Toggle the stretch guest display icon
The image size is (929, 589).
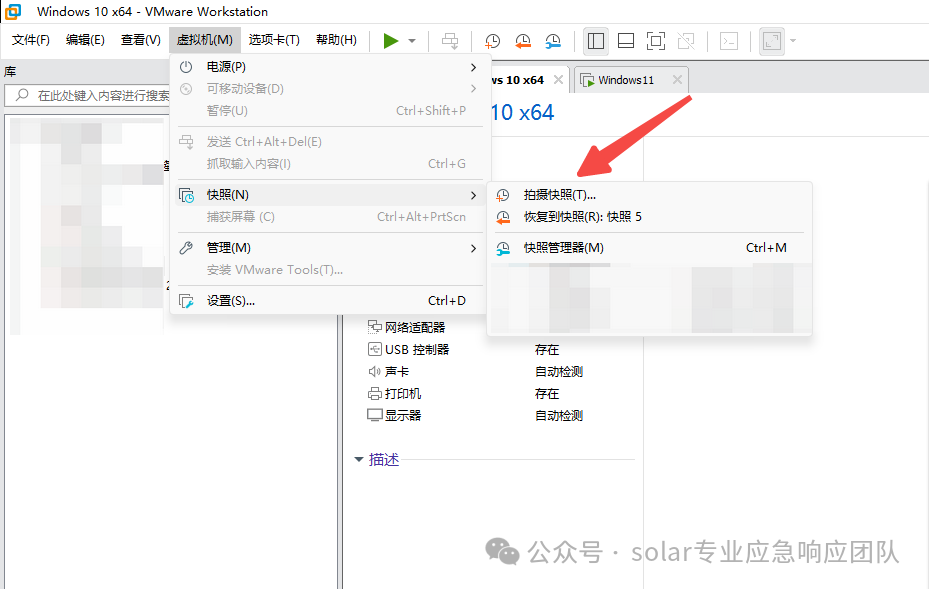pyautogui.click(x=771, y=41)
